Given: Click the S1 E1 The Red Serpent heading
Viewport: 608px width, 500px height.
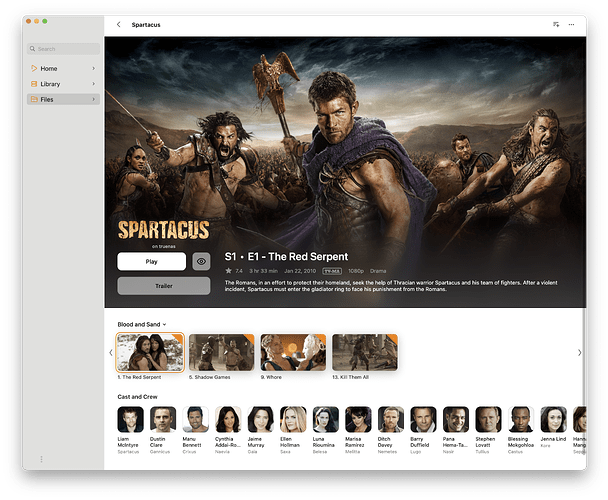Looking at the screenshot, I should (286, 256).
